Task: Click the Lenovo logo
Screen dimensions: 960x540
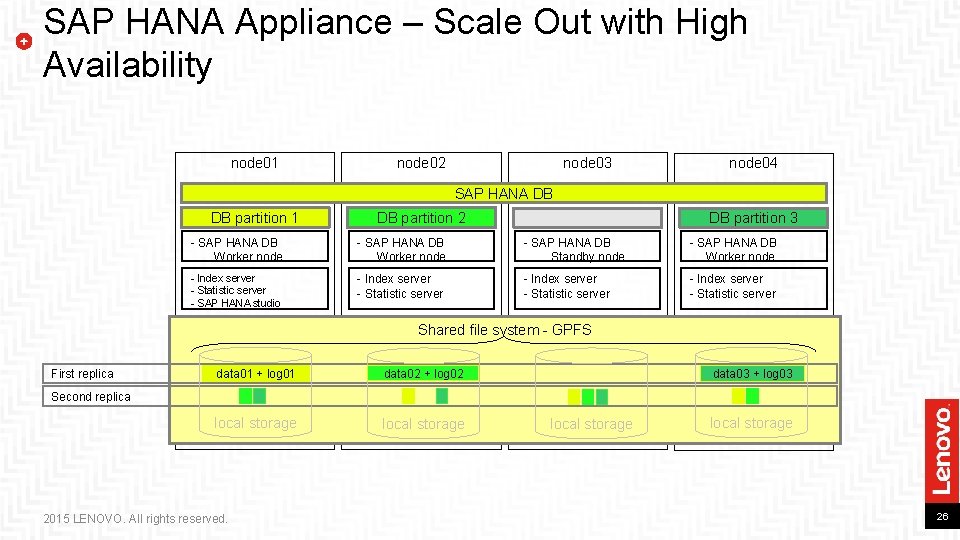Action: [942, 452]
